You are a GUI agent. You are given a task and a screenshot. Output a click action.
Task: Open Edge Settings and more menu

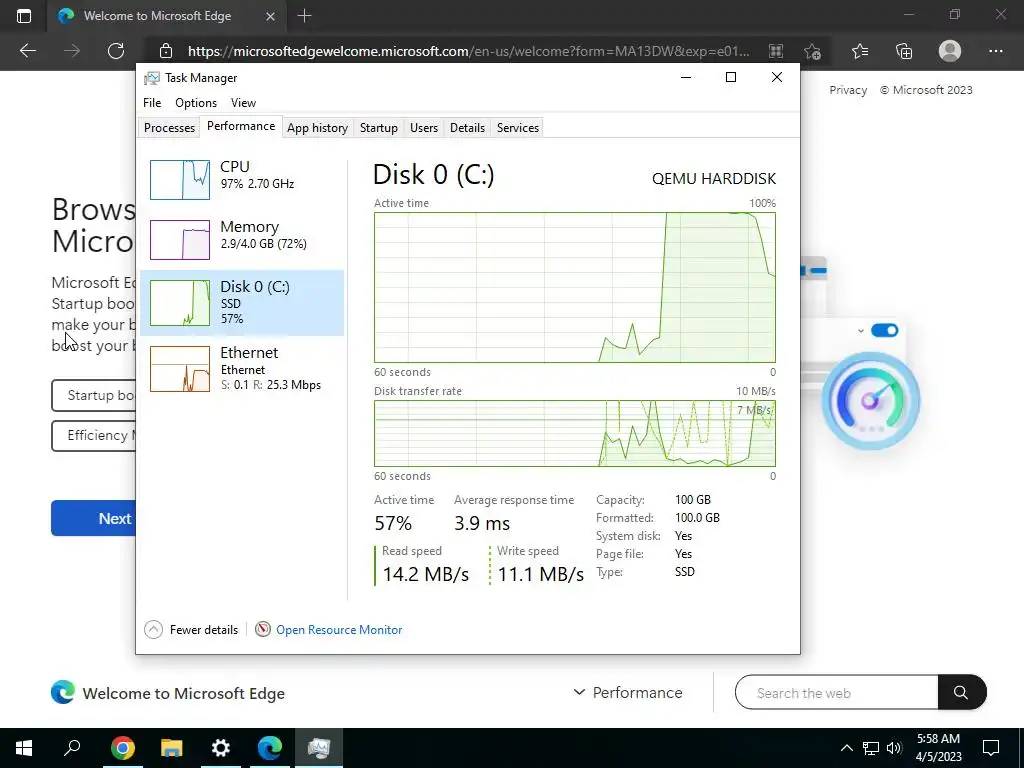coord(995,50)
